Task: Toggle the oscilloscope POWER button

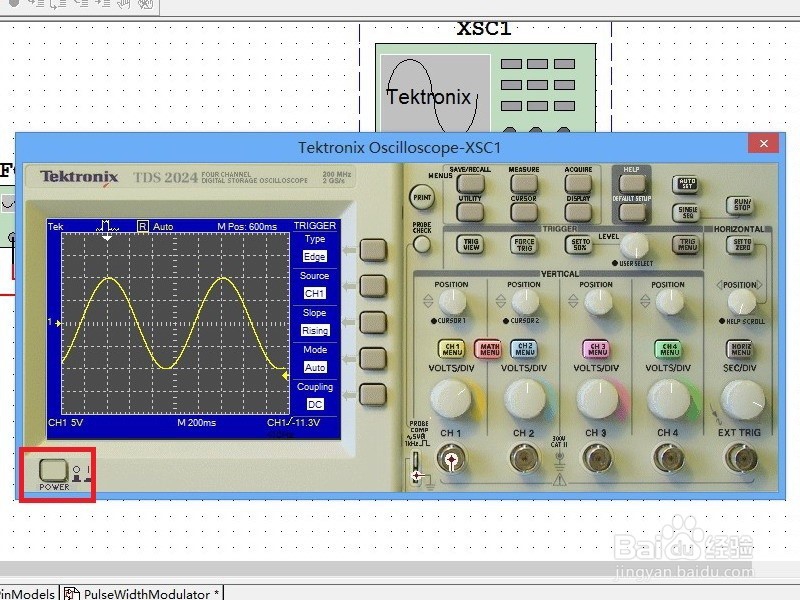Action: coord(53,469)
